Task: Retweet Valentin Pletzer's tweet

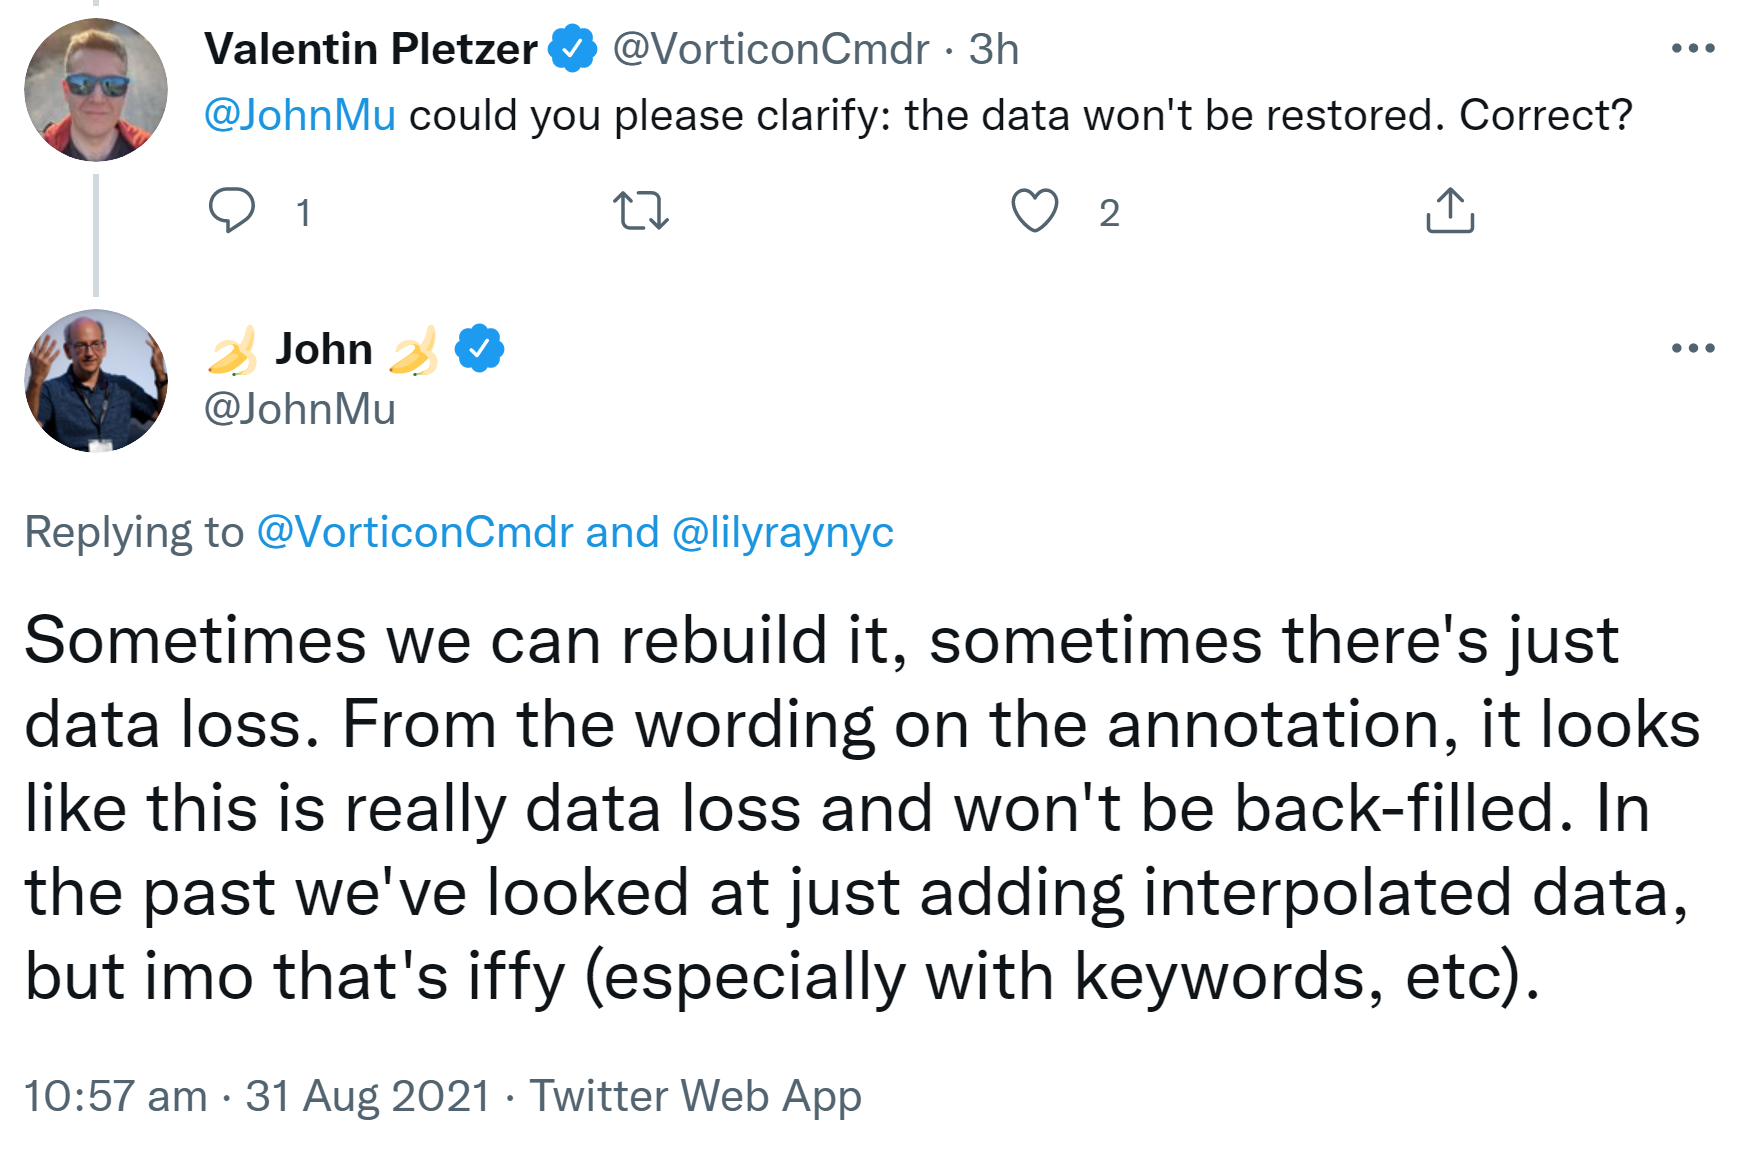Action: [640, 211]
